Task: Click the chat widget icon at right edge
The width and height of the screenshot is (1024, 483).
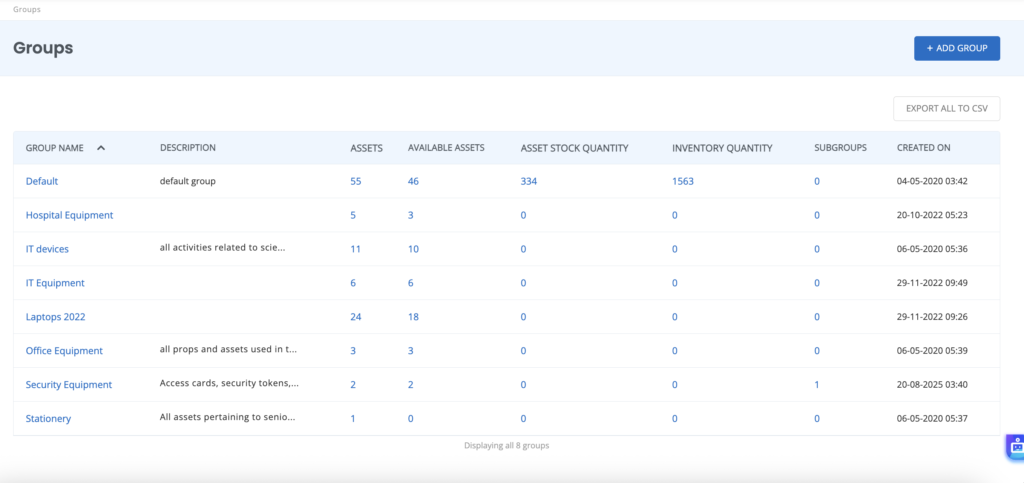Action: (1015, 448)
